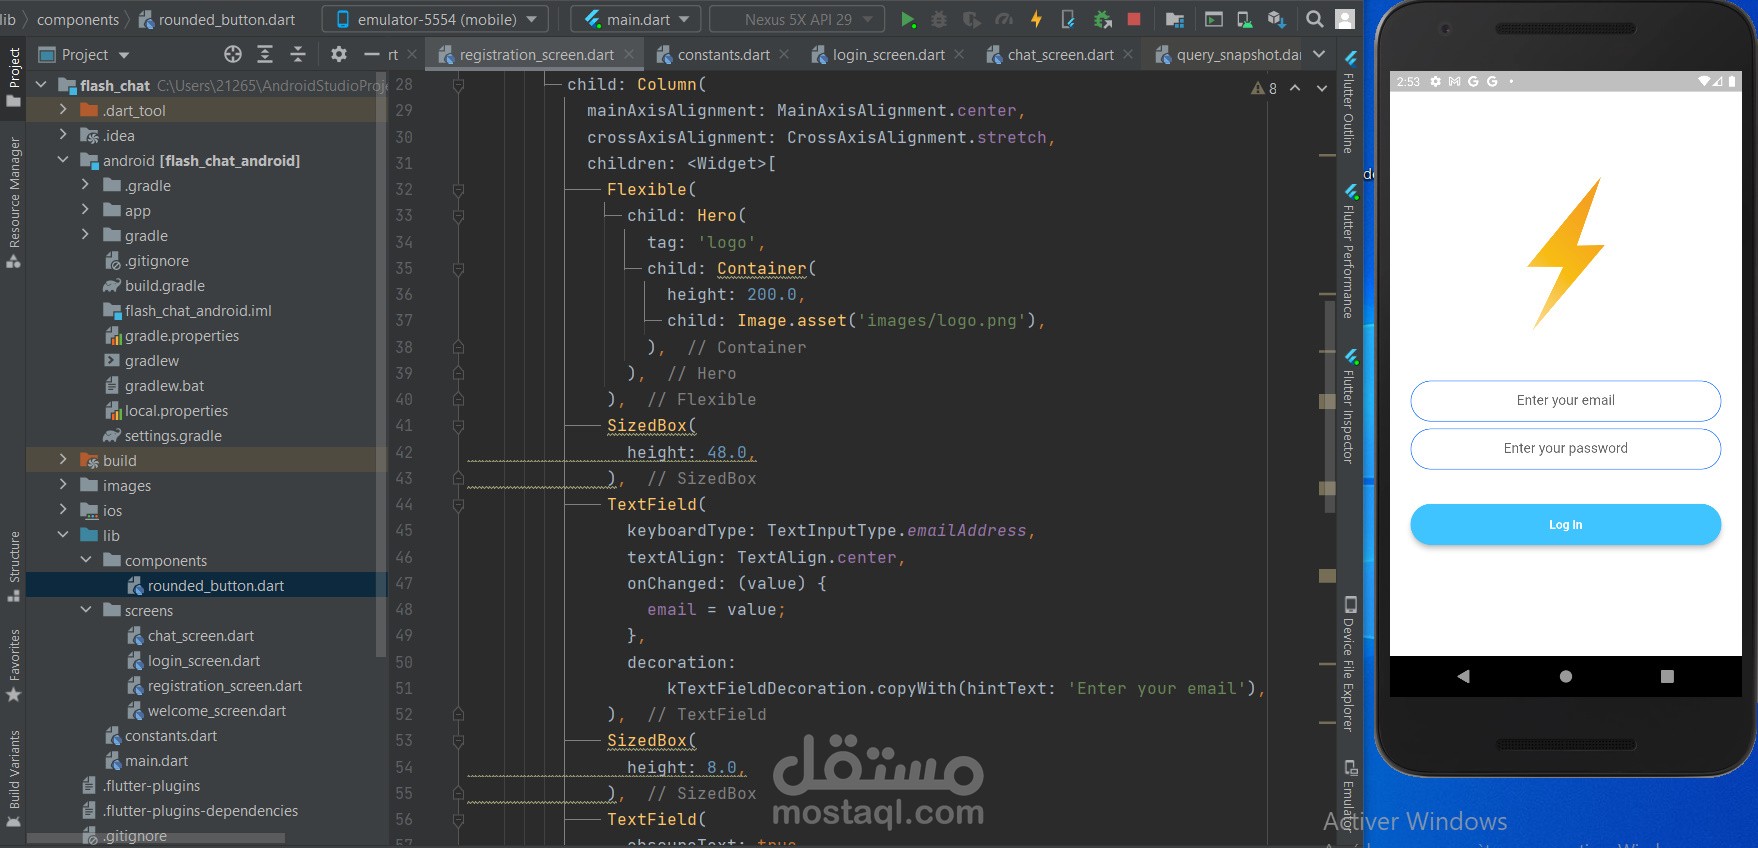Open main.dart in project tree
Image resolution: width=1758 pixels, height=848 pixels.
[x=145, y=760]
